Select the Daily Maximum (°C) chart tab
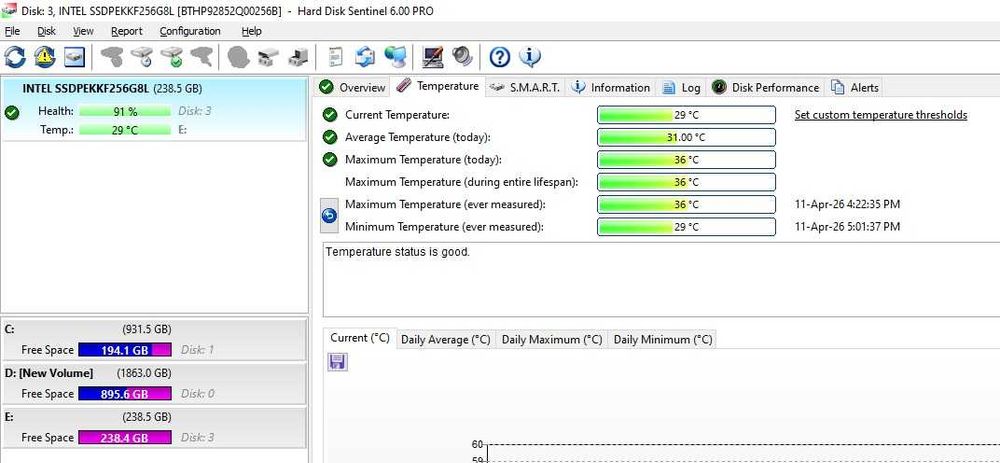 tap(552, 339)
